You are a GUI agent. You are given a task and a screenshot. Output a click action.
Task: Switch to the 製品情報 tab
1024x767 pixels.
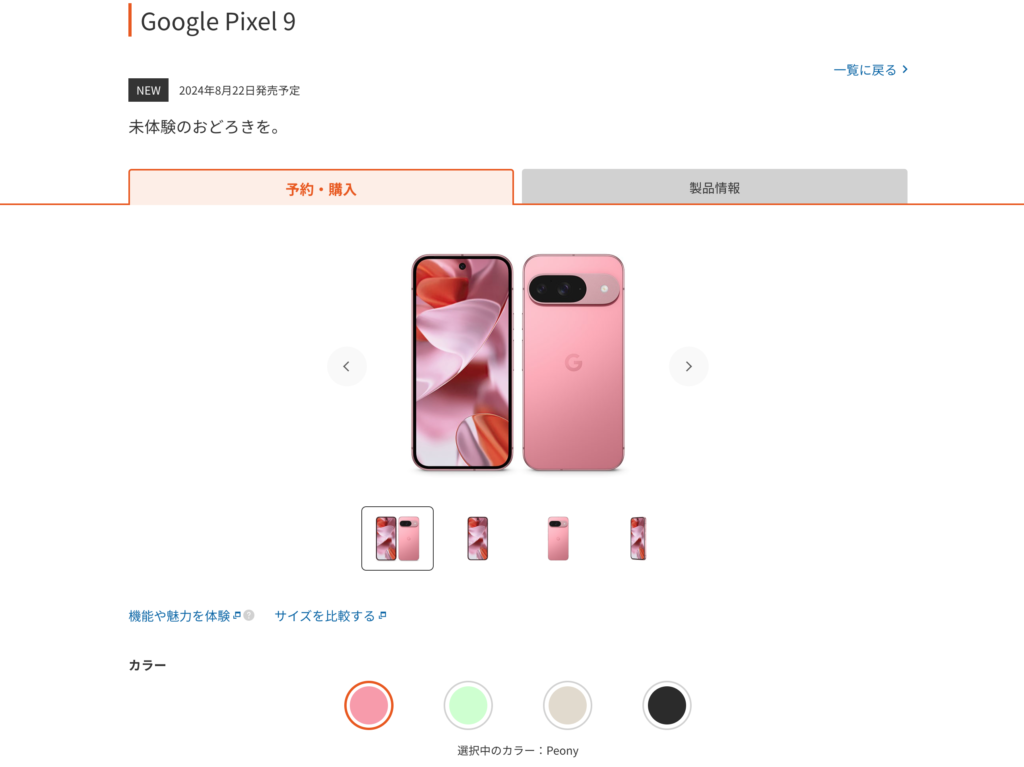tap(714, 187)
